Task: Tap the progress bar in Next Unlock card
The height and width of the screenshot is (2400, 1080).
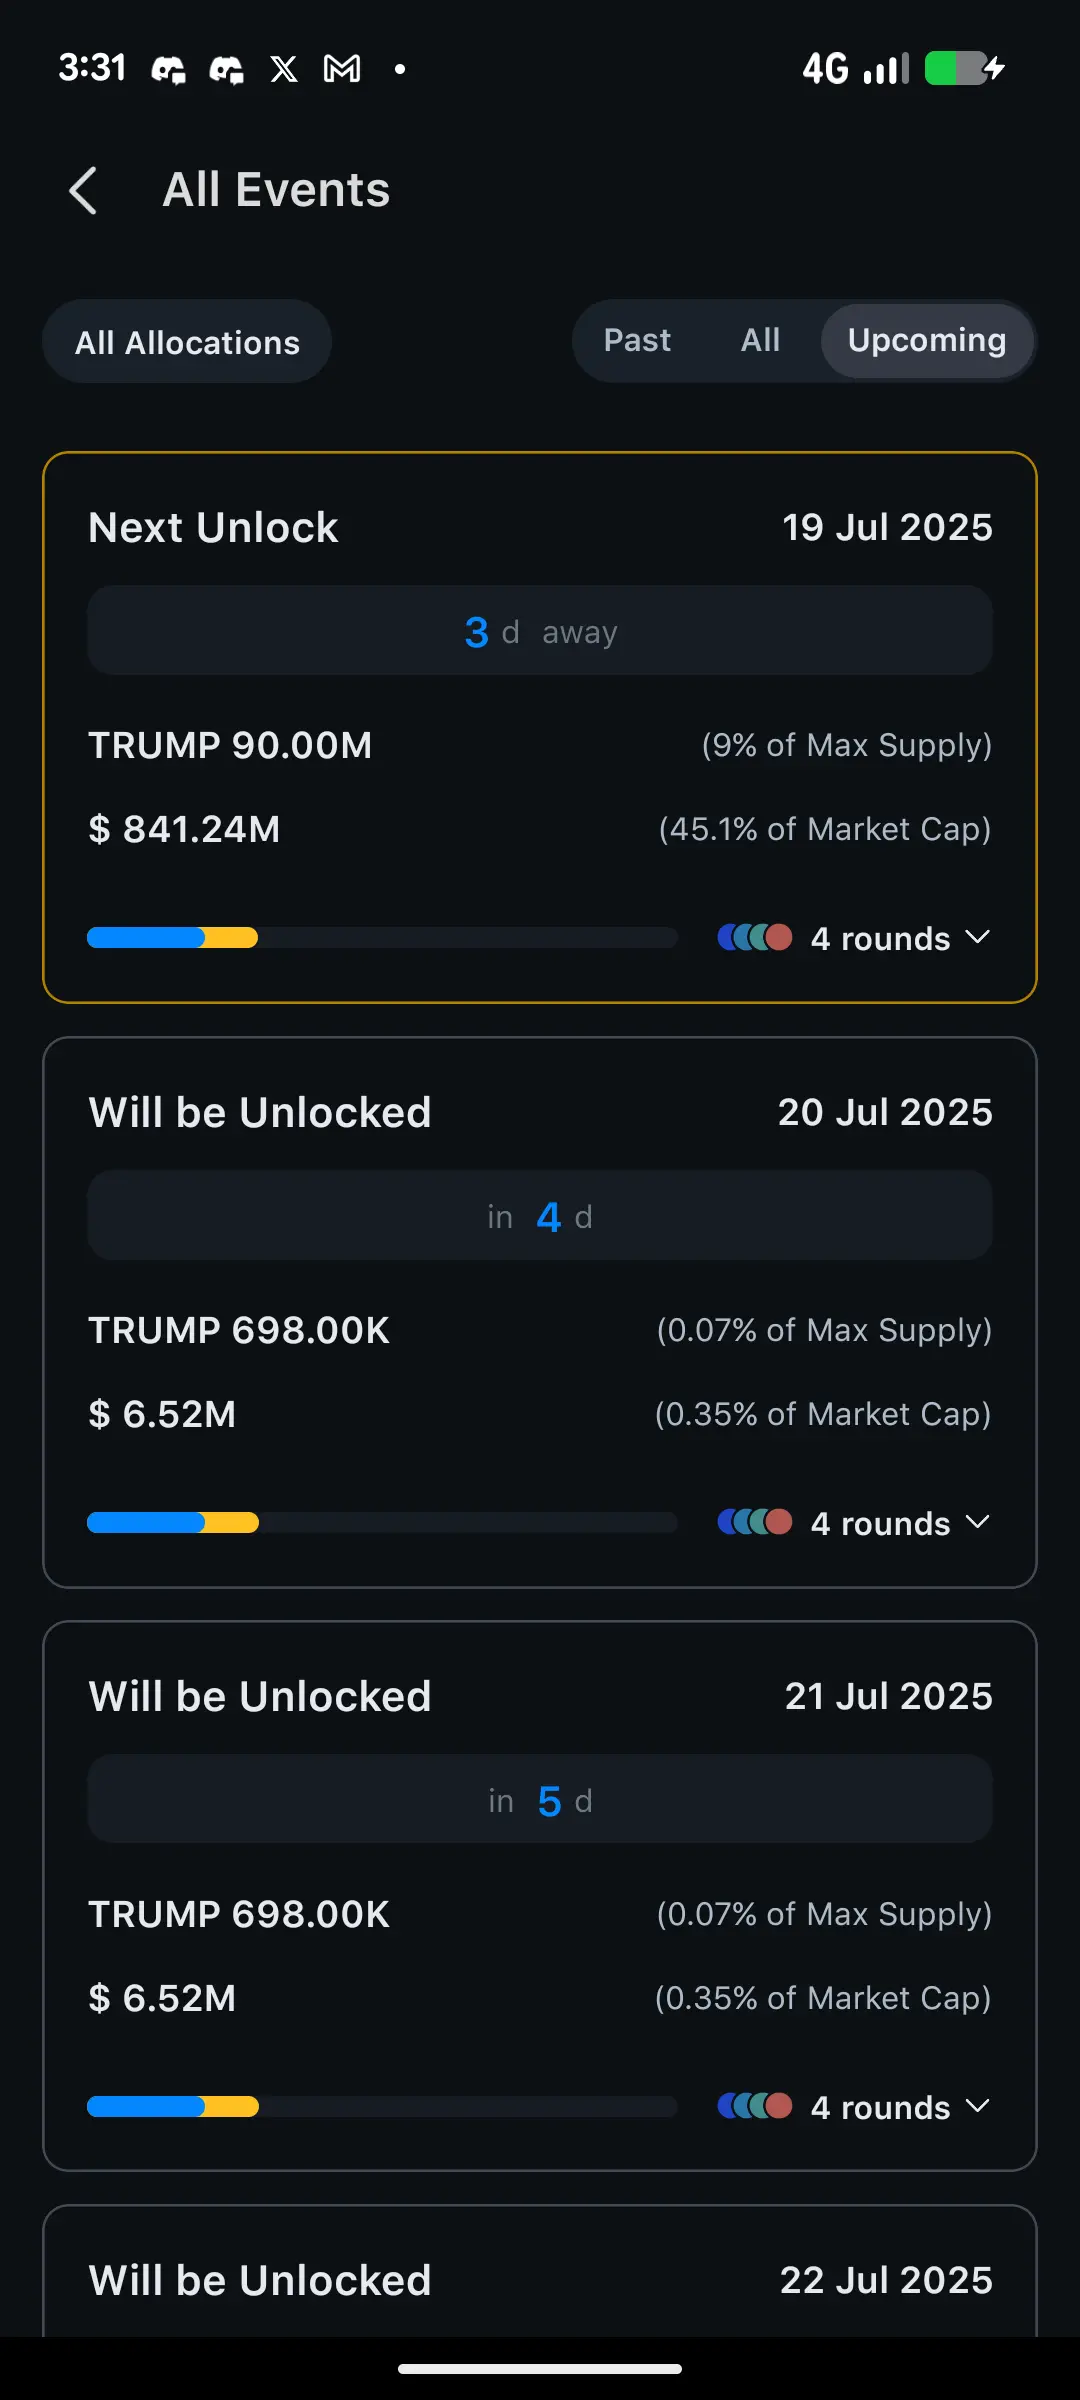Action: (382, 938)
